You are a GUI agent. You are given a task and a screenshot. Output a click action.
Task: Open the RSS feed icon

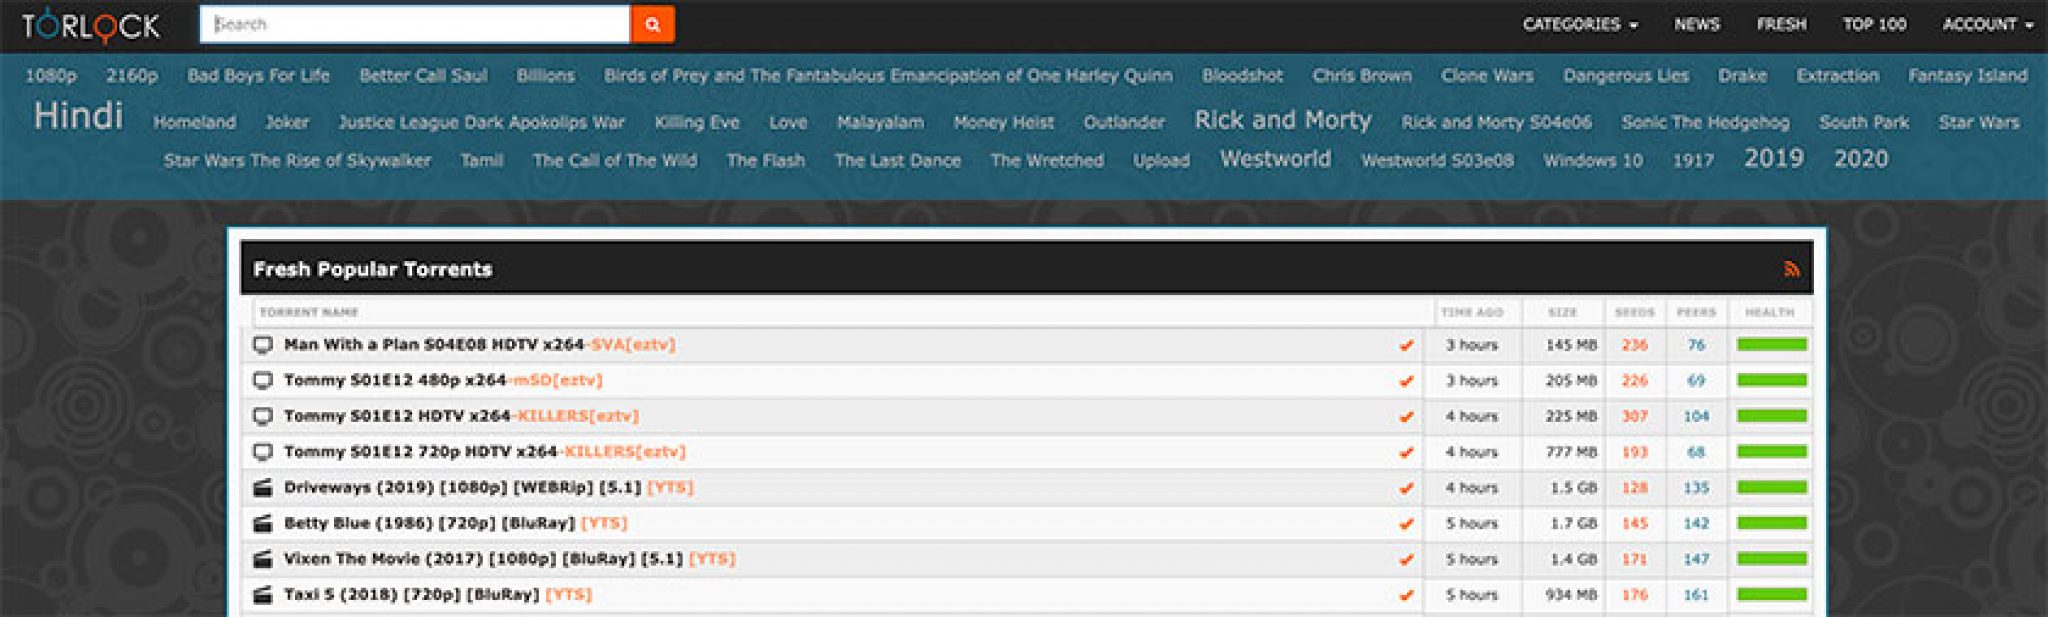1791,268
